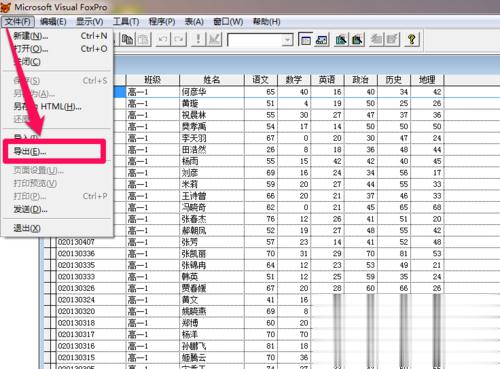Click the AutoForm toolbar icon
Image resolution: width=500 pixels, height=369 pixels.
(x=377, y=40)
